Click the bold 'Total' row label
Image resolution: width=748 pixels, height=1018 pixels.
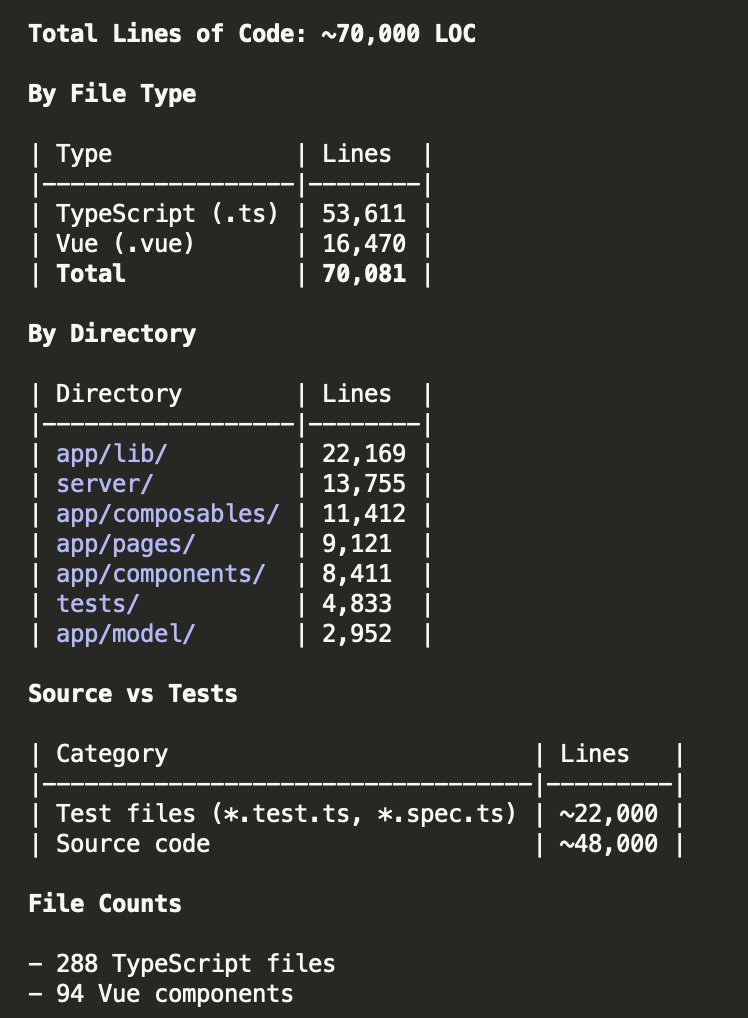(91, 273)
